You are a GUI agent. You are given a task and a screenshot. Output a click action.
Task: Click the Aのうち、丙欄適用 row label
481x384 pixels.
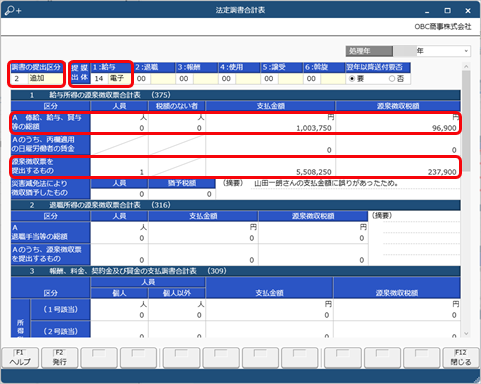click(50, 144)
